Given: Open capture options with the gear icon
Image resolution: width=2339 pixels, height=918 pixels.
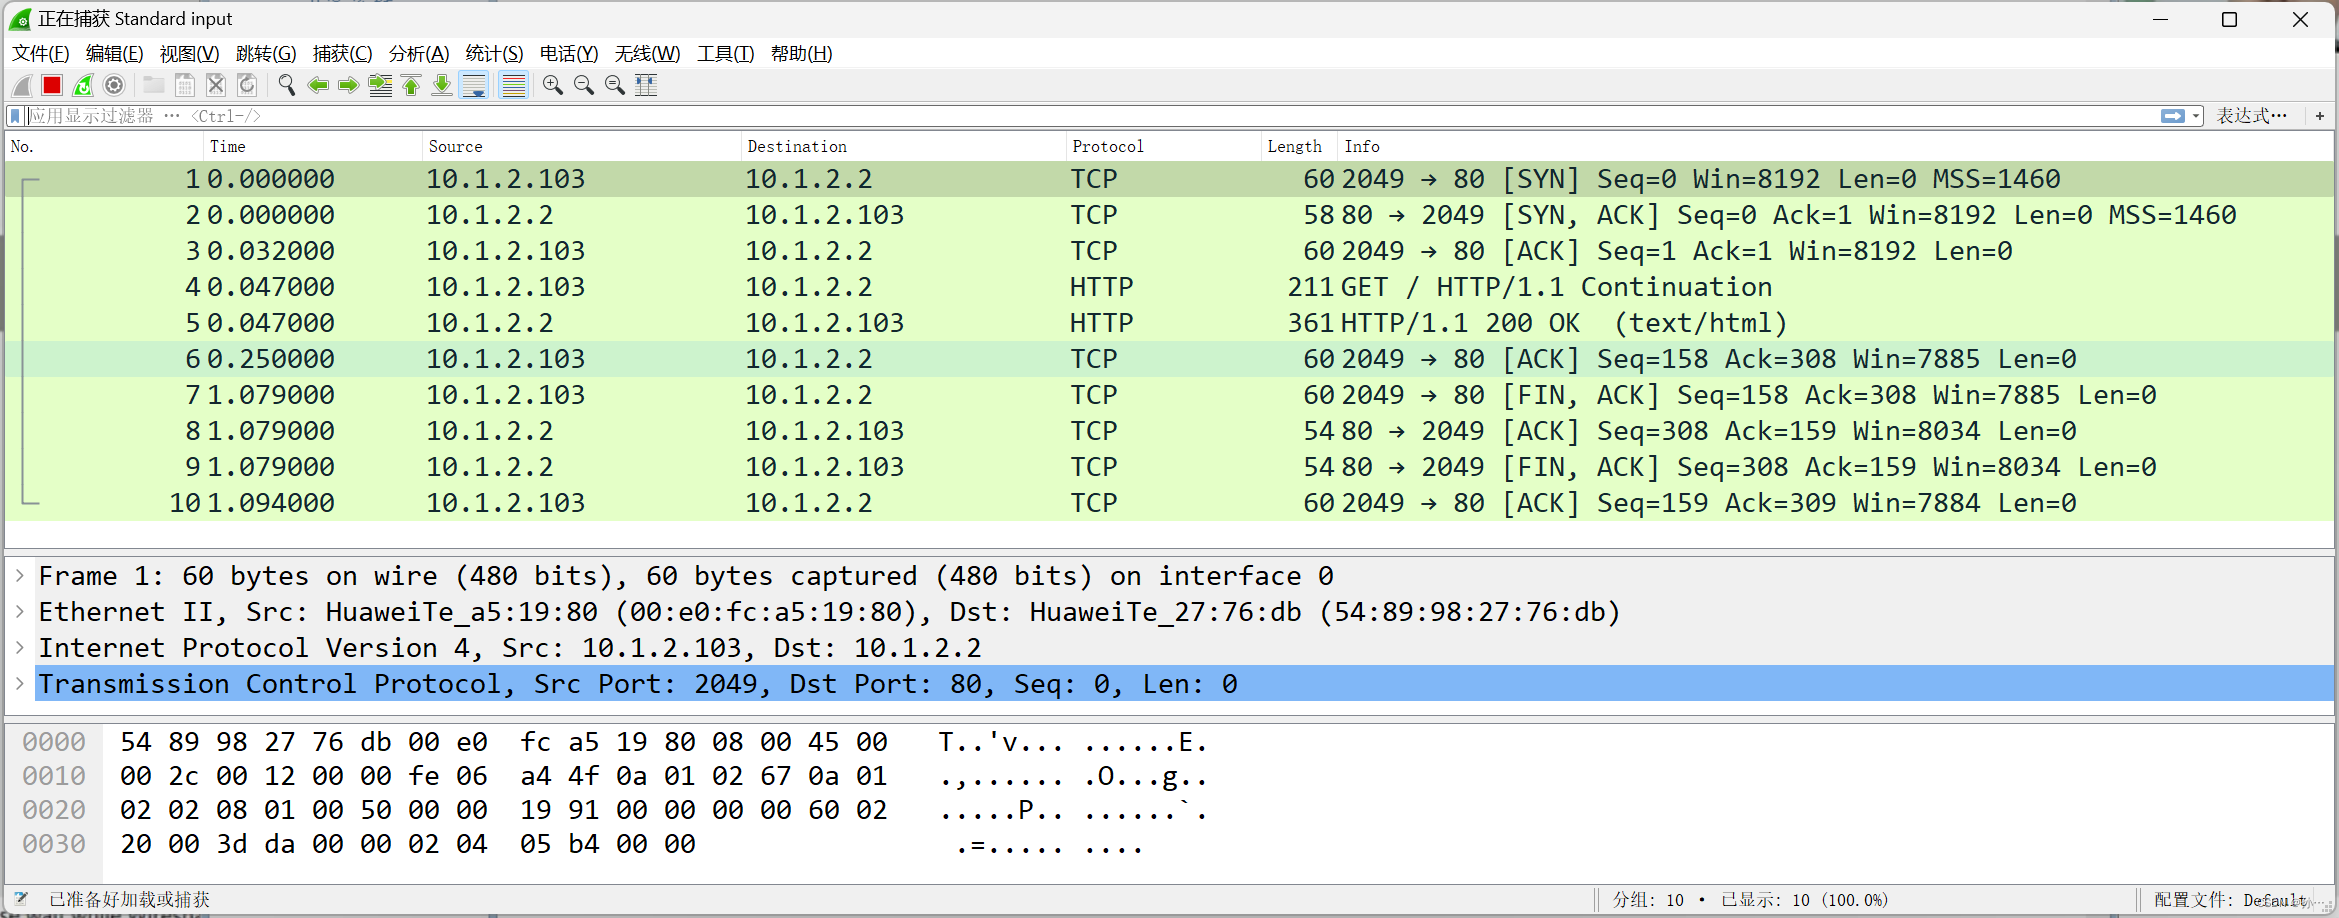Looking at the screenshot, I should tap(114, 85).
